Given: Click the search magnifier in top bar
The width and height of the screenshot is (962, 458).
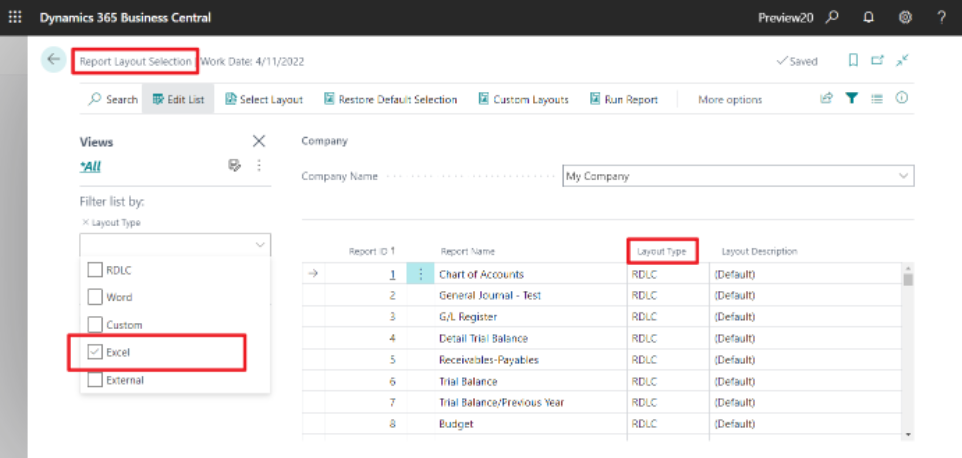Looking at the screenshot, I should coord(831,17).
